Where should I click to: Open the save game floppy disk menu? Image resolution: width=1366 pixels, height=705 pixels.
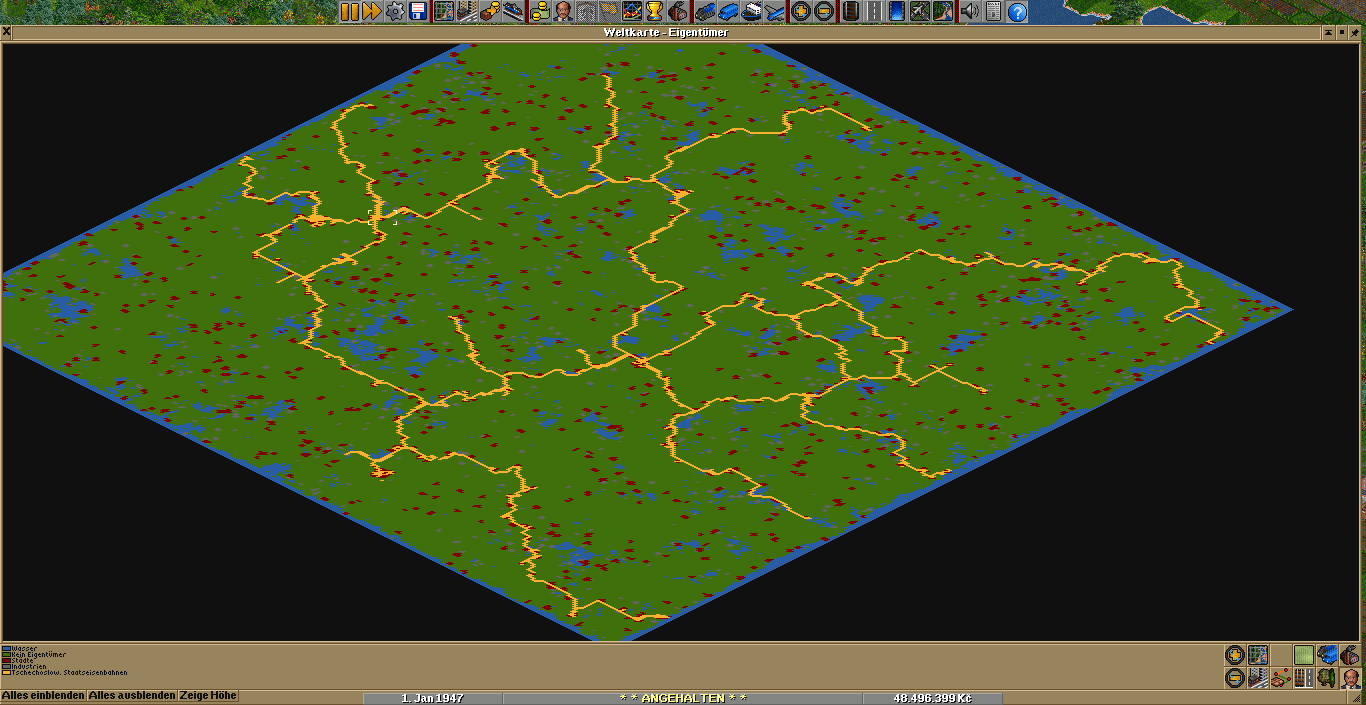coord(418,12)
